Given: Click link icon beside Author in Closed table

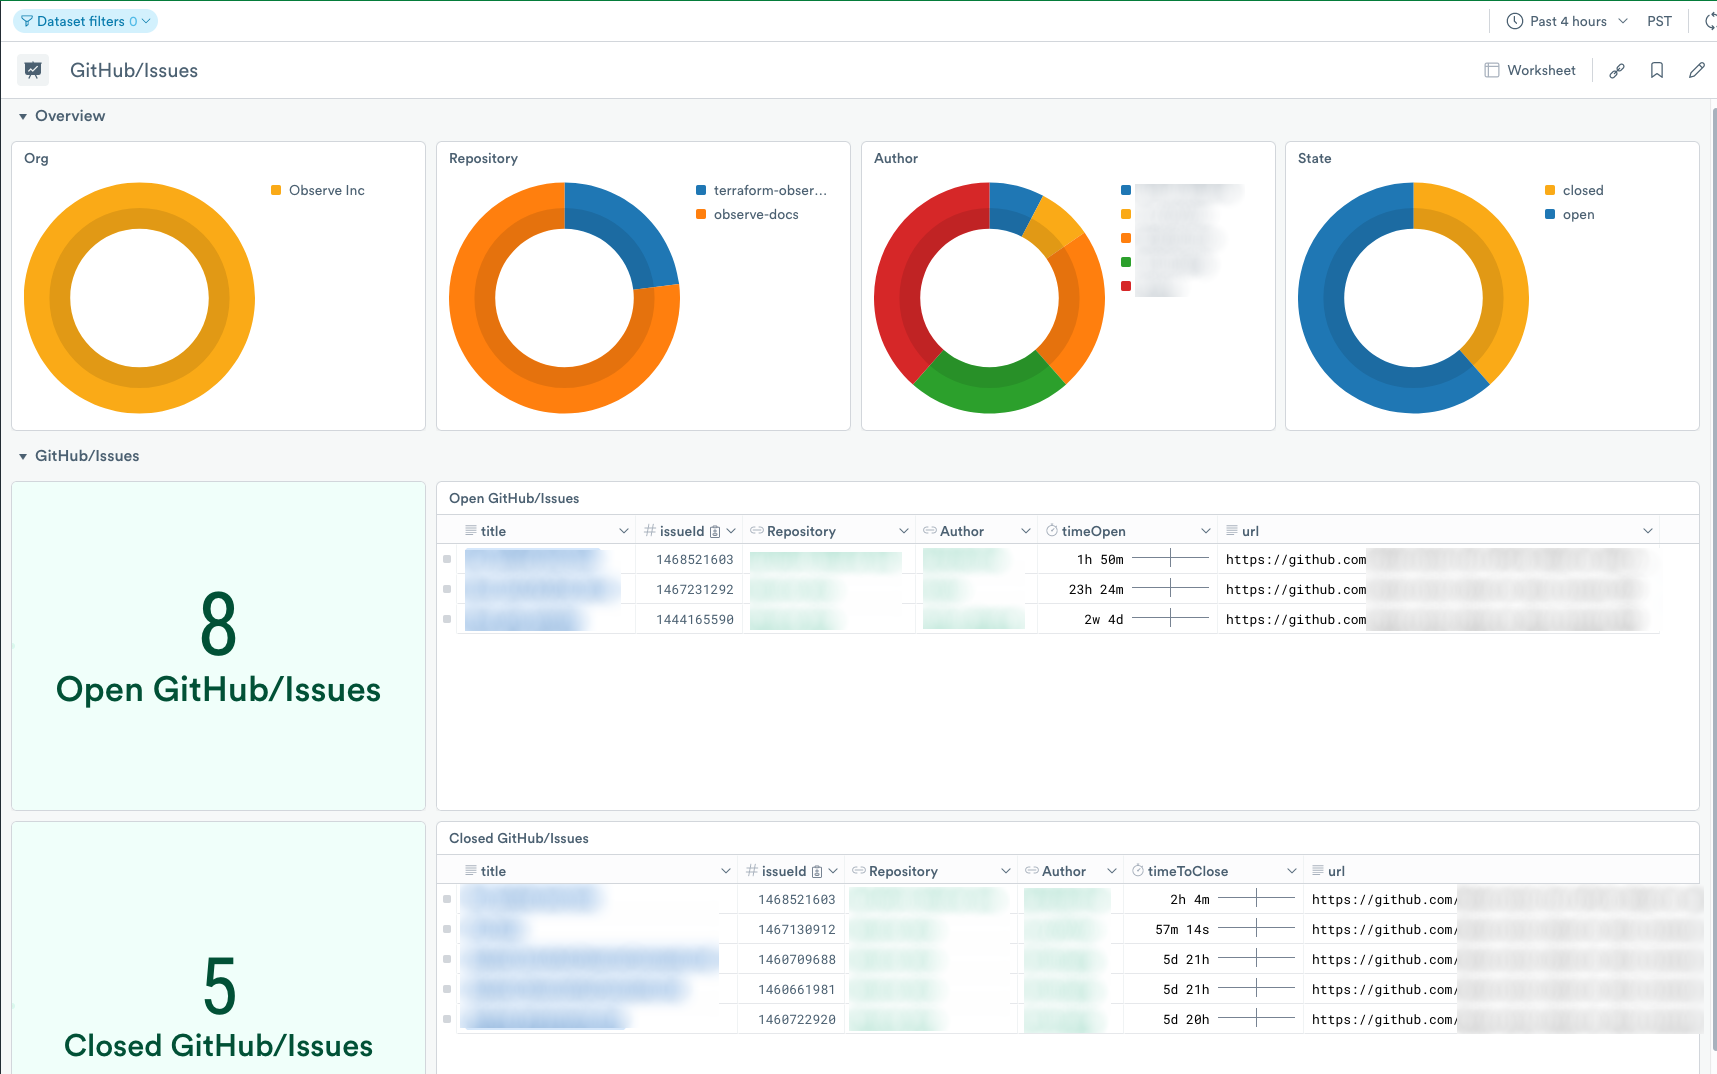Looking at the screenshot, I should coord(1032,871).
